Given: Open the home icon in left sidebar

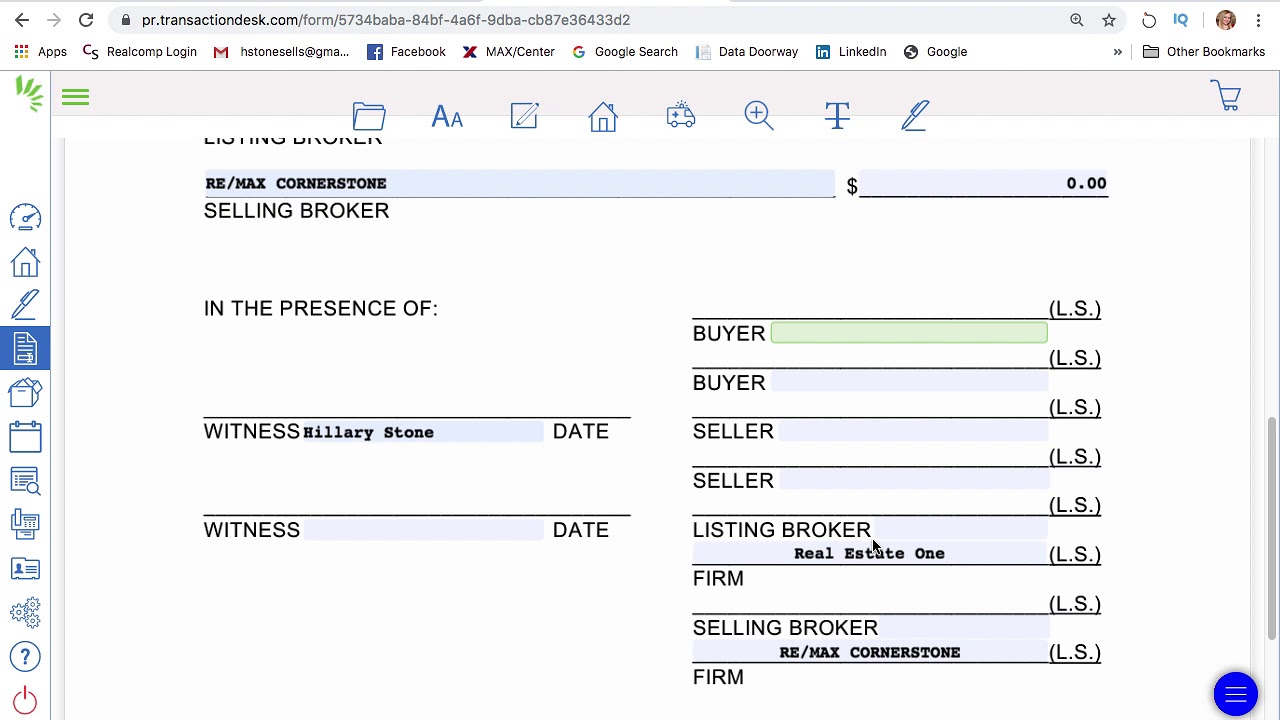Looking at the screenshot, I should 25,262.
